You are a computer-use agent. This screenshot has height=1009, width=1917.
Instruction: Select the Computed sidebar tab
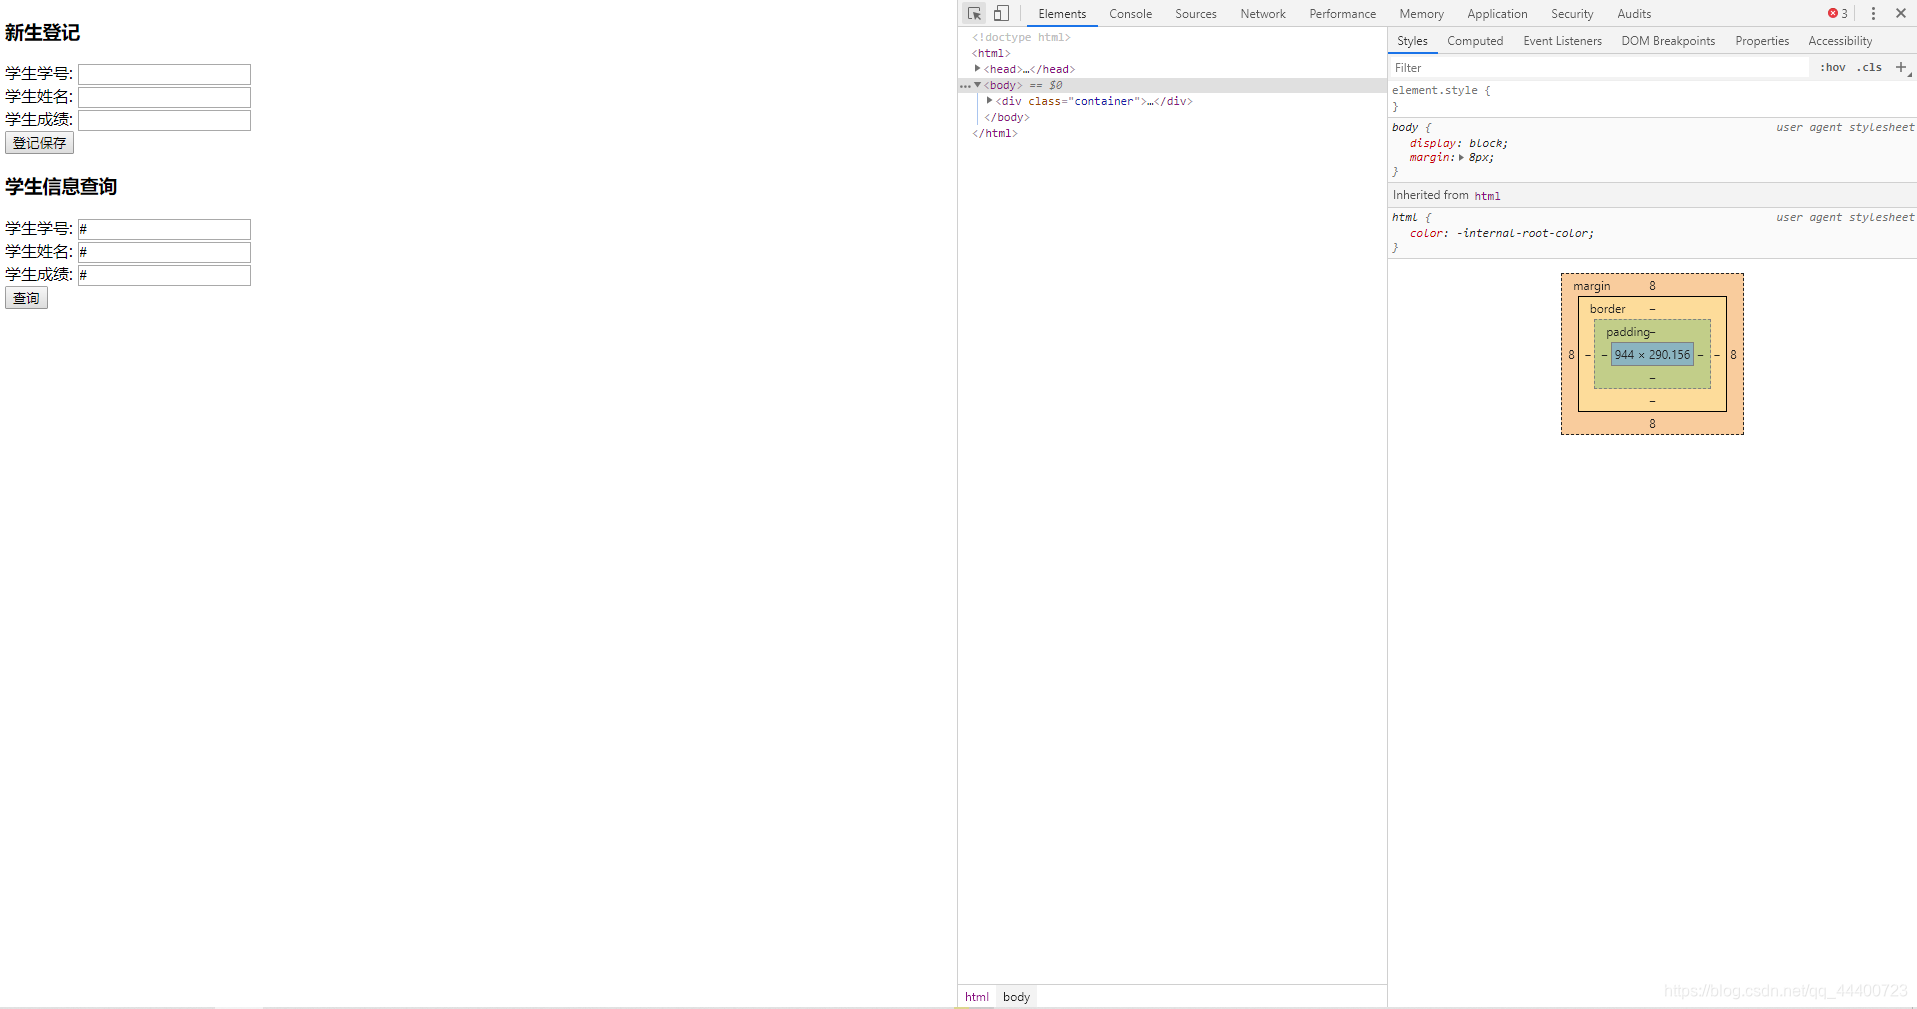point(1475,41)
